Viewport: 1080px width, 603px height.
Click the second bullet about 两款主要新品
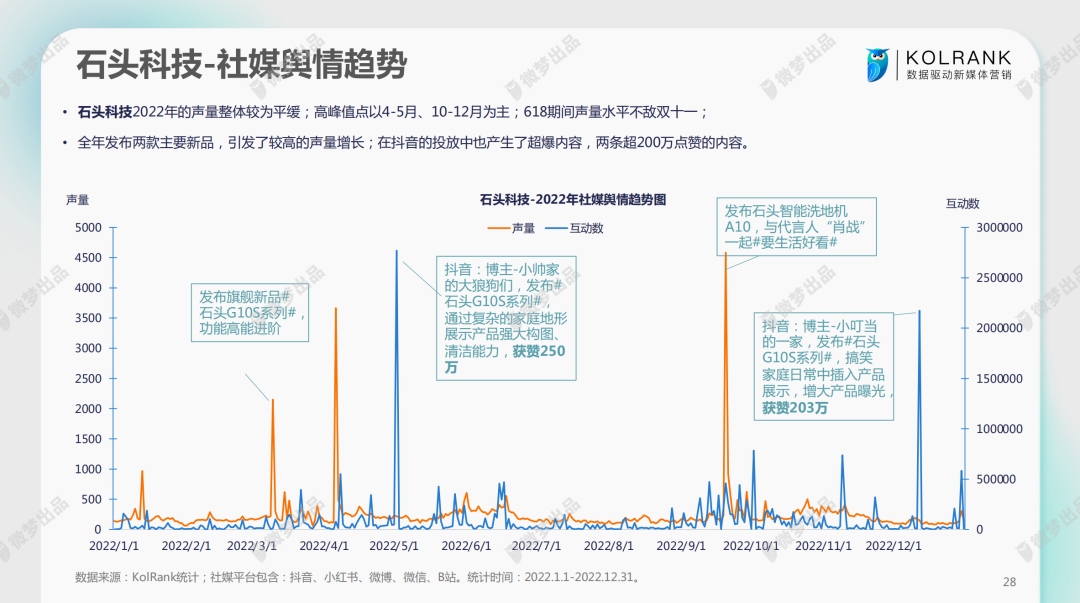point(414,143)
